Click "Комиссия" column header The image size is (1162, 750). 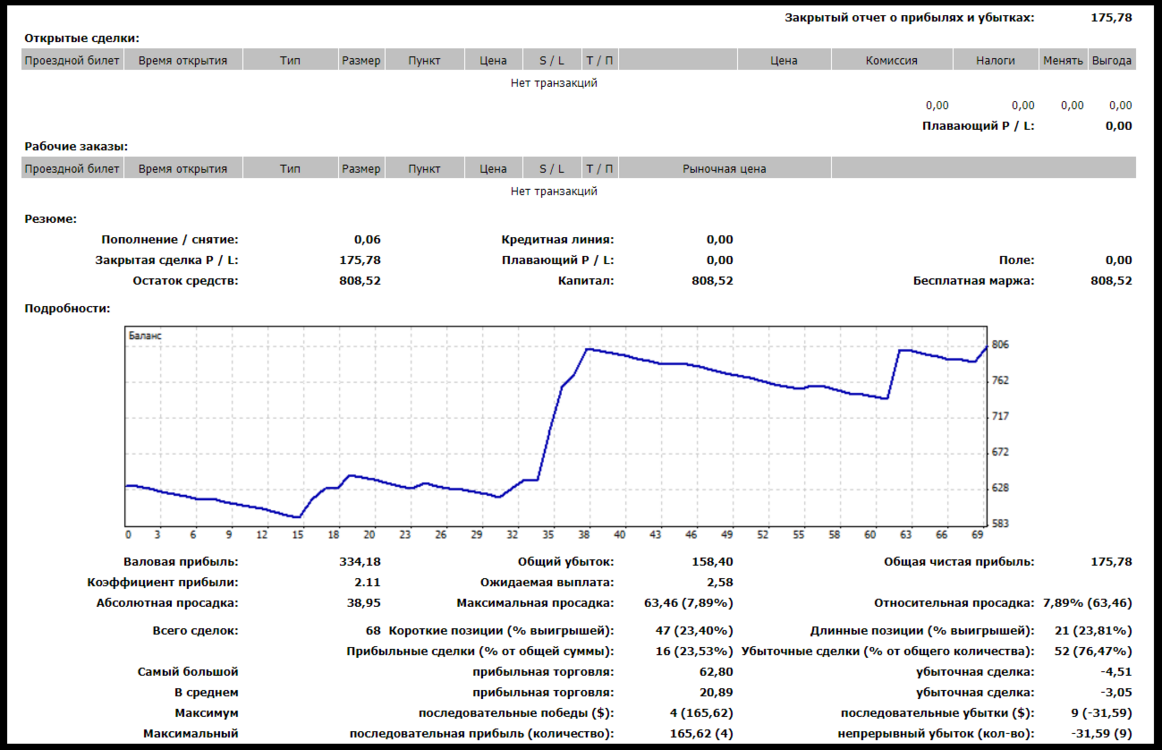click(x=892, y=61)
